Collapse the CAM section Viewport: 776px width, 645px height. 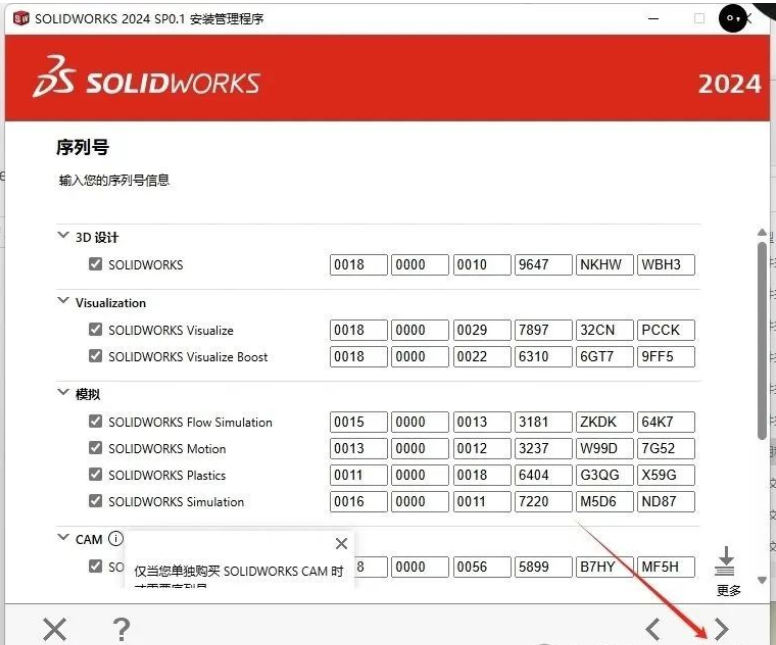coord(63,537)
